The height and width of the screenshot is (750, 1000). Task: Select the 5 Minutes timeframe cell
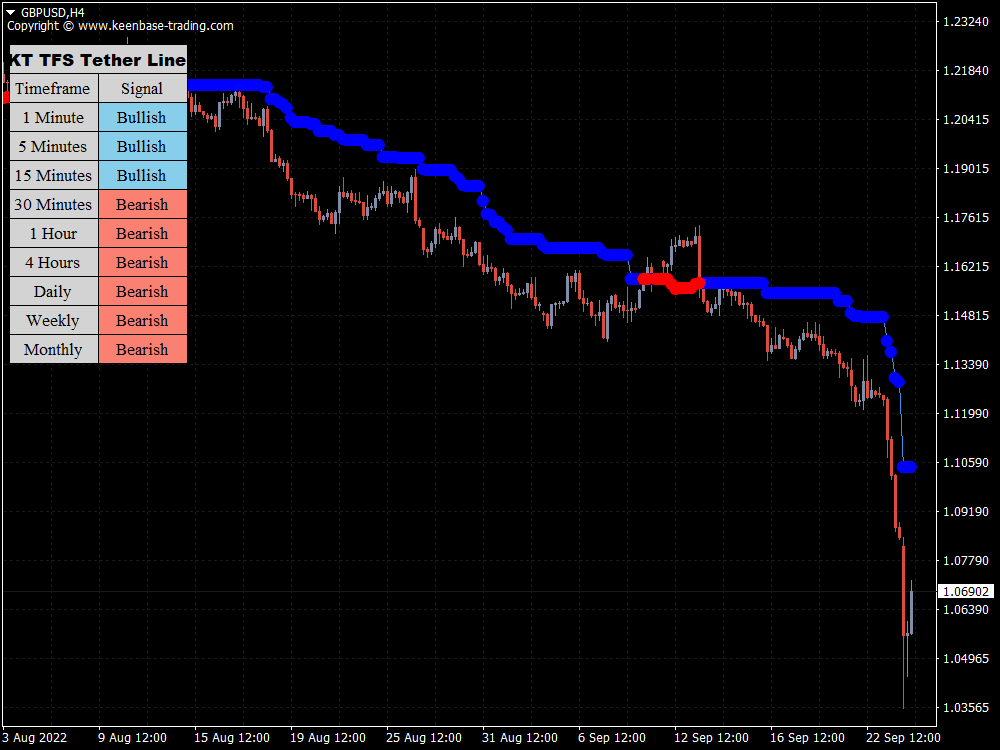pyautogui.click(x=54, y=146)
